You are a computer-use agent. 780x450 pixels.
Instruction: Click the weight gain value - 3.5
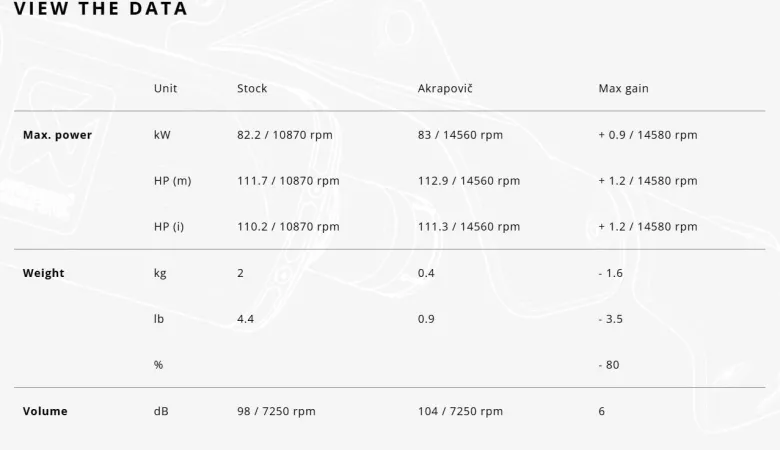pyautogui.click(x=610, y=319)
